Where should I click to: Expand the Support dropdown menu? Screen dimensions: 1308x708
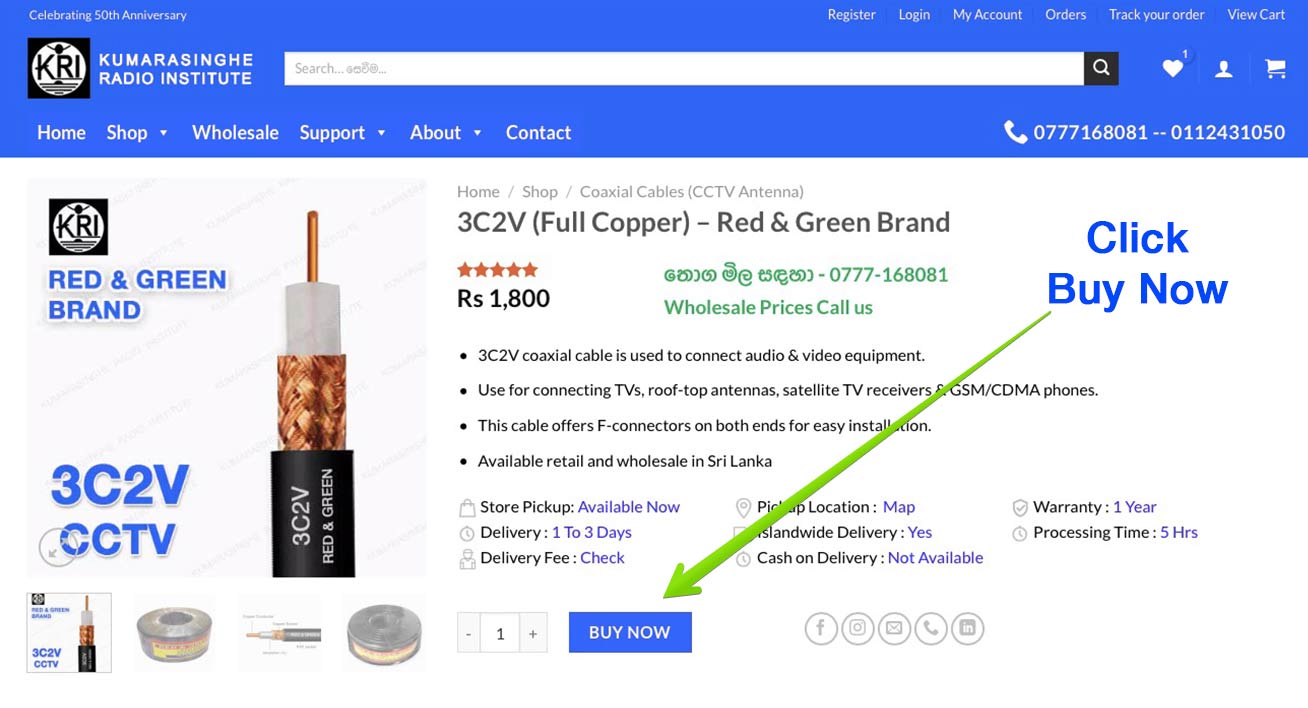point(343,132)
